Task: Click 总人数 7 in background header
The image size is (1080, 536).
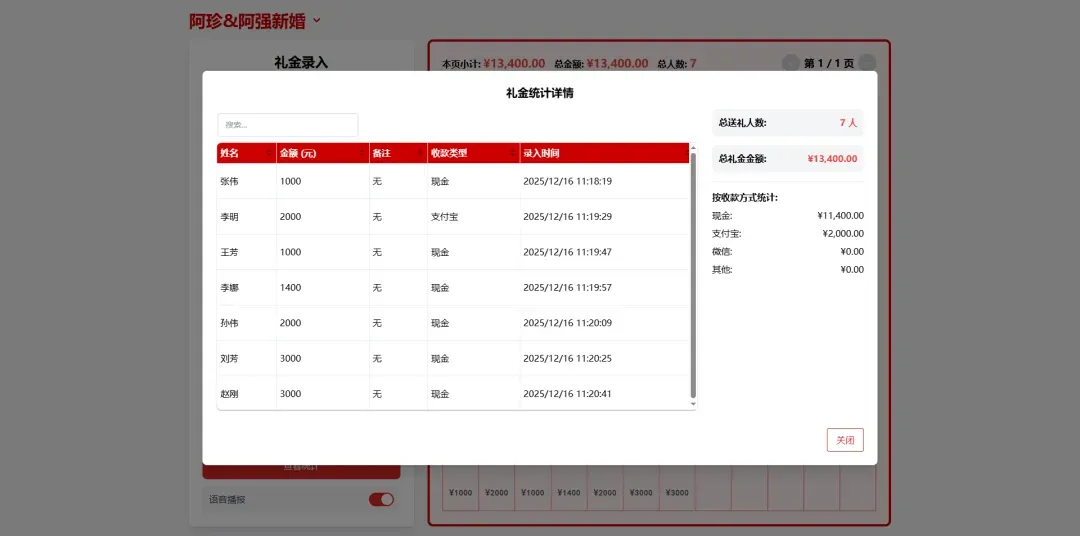Action: (677, 63)
